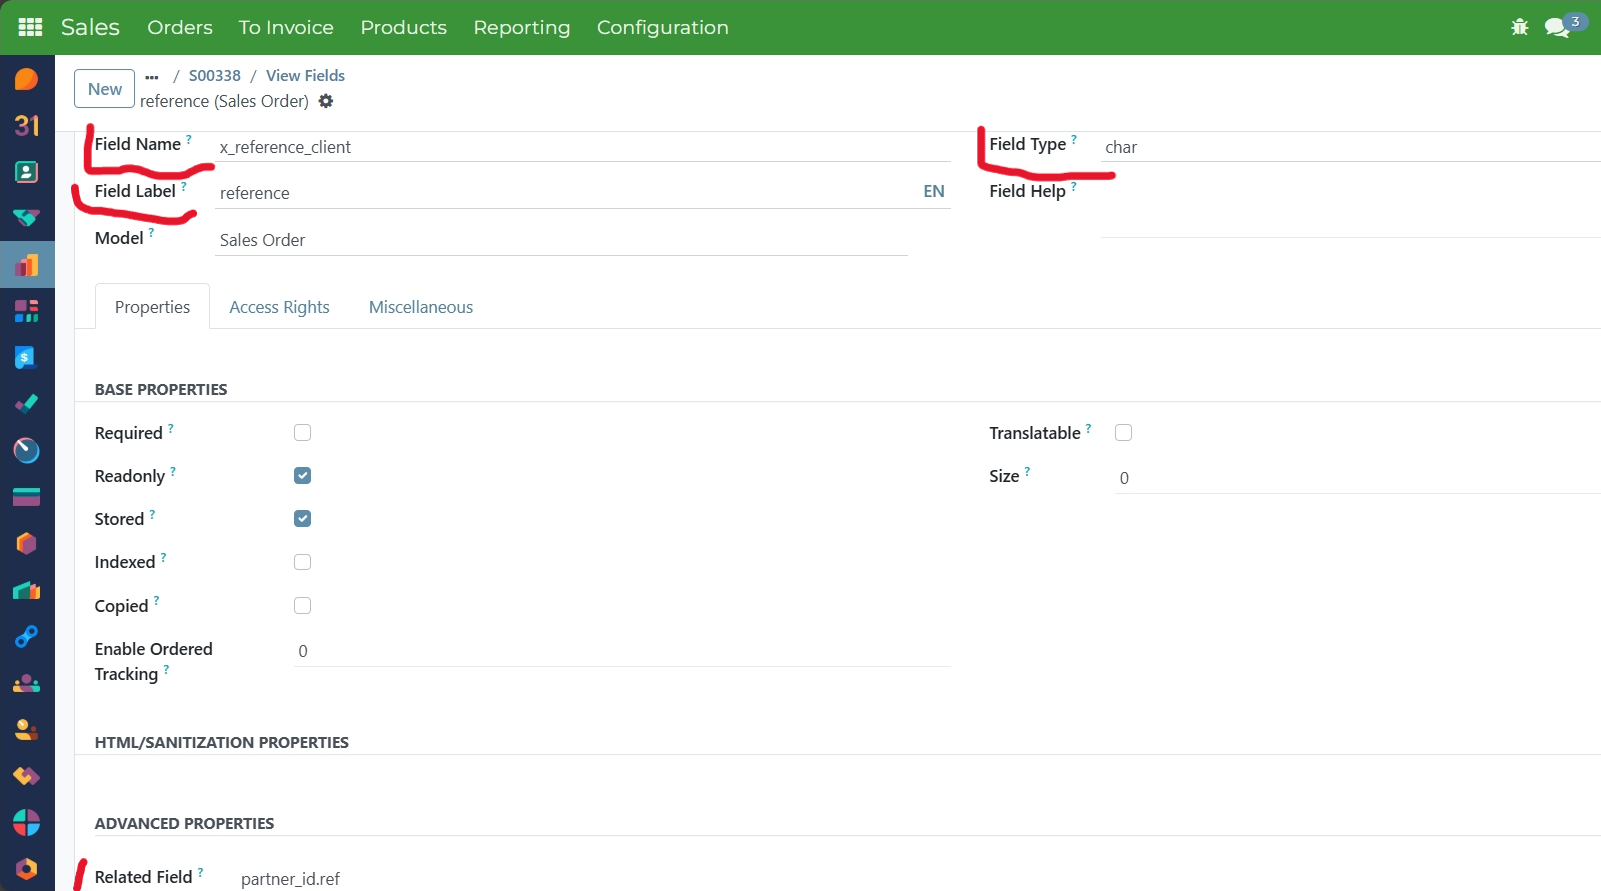Open the Configuration menu

click(663, 27)
